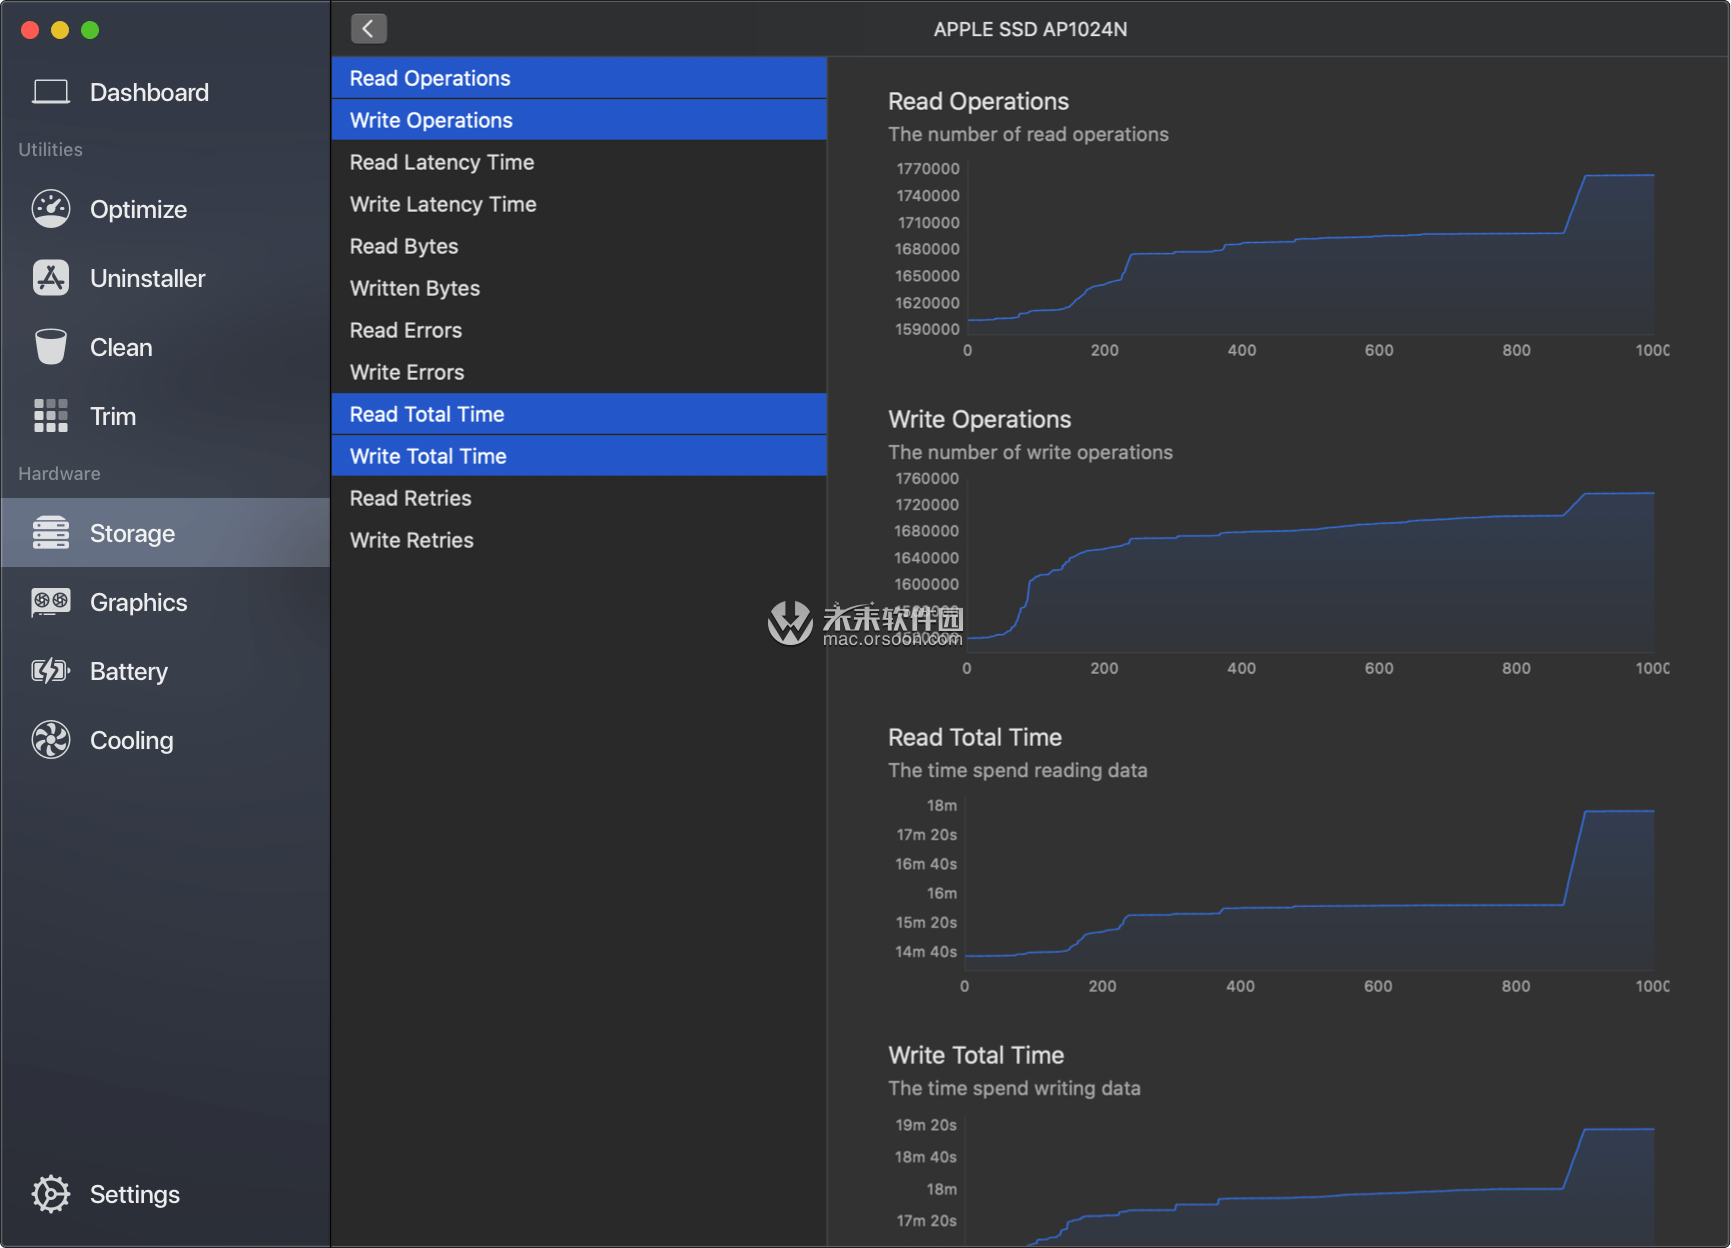This screenshot has width=1731, height=1248.
Task: Open the Optimize utility
Action: tap(138, 209)
